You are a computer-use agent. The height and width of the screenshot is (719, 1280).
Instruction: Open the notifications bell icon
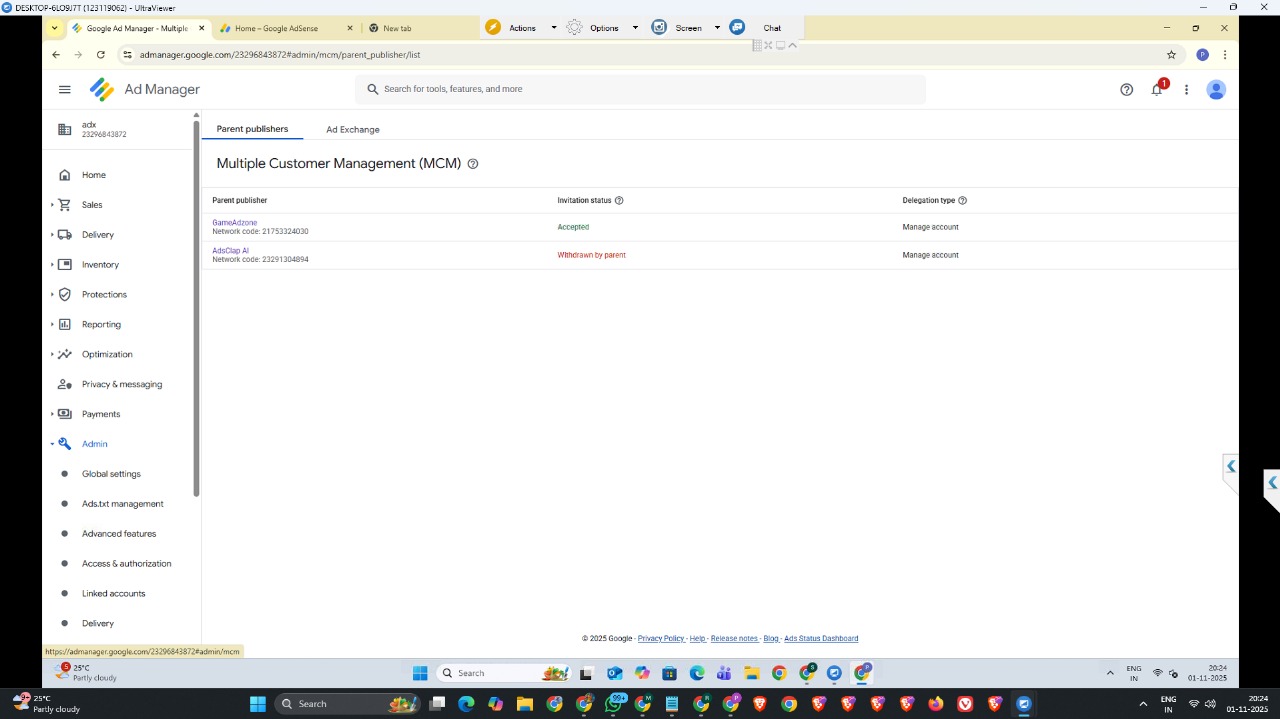(x=1157, y=90)
